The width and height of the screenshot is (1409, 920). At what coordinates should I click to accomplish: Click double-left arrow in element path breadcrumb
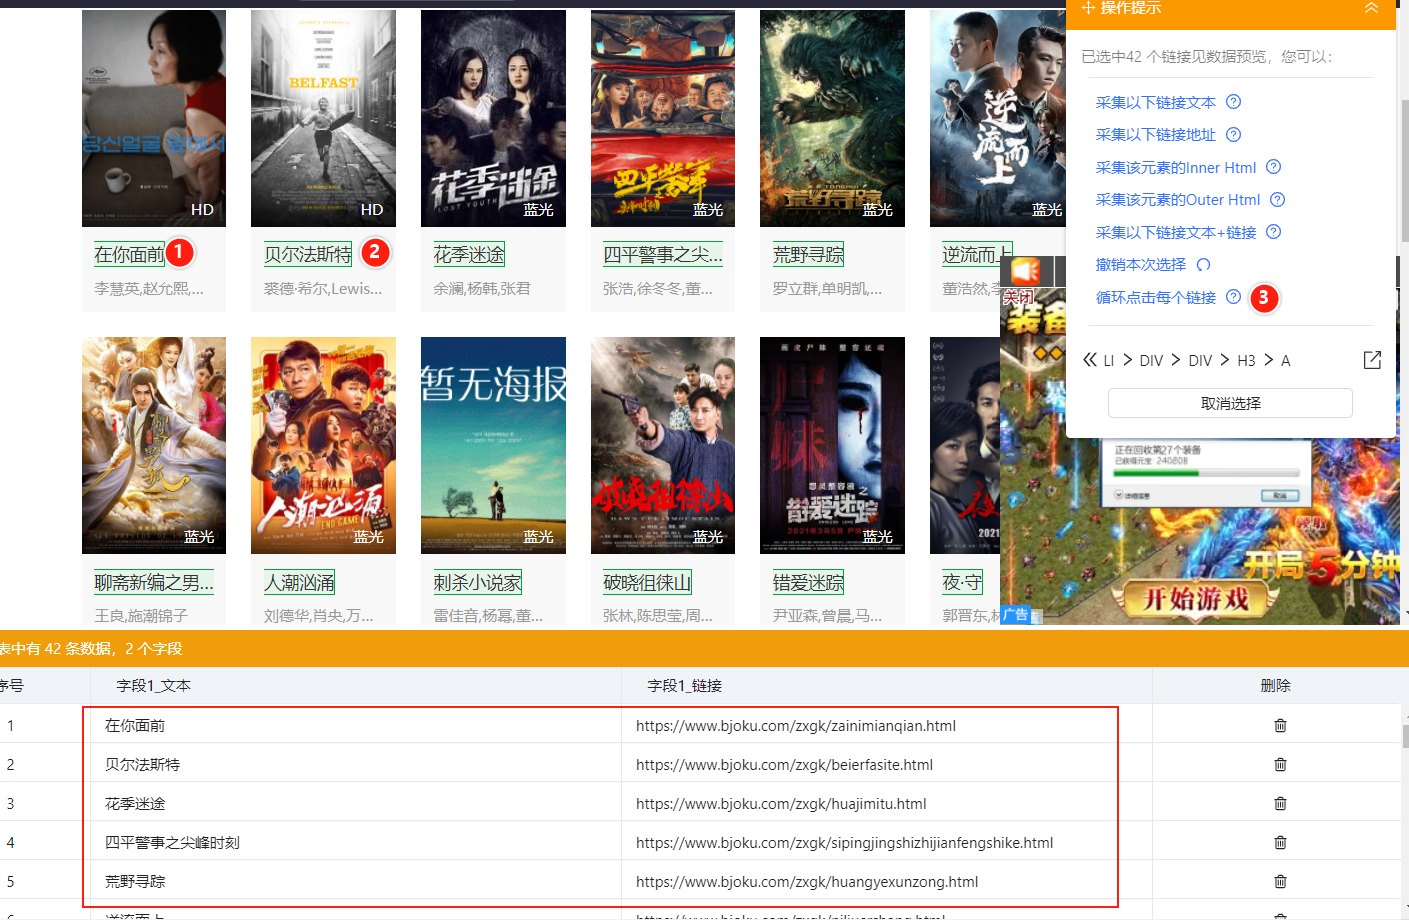pyautogui.click(x=1090, y=360)
